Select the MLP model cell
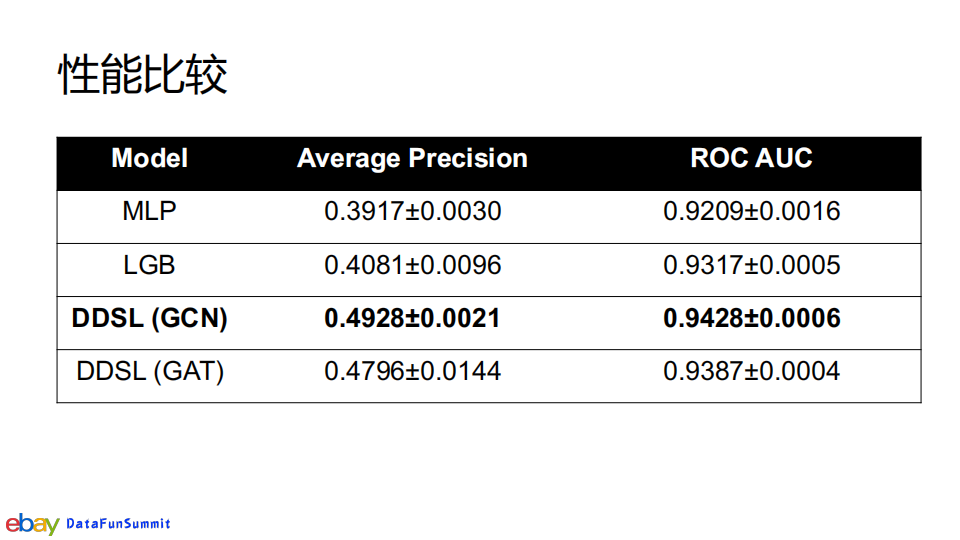 pyautogui.click(x=150, y=212)
